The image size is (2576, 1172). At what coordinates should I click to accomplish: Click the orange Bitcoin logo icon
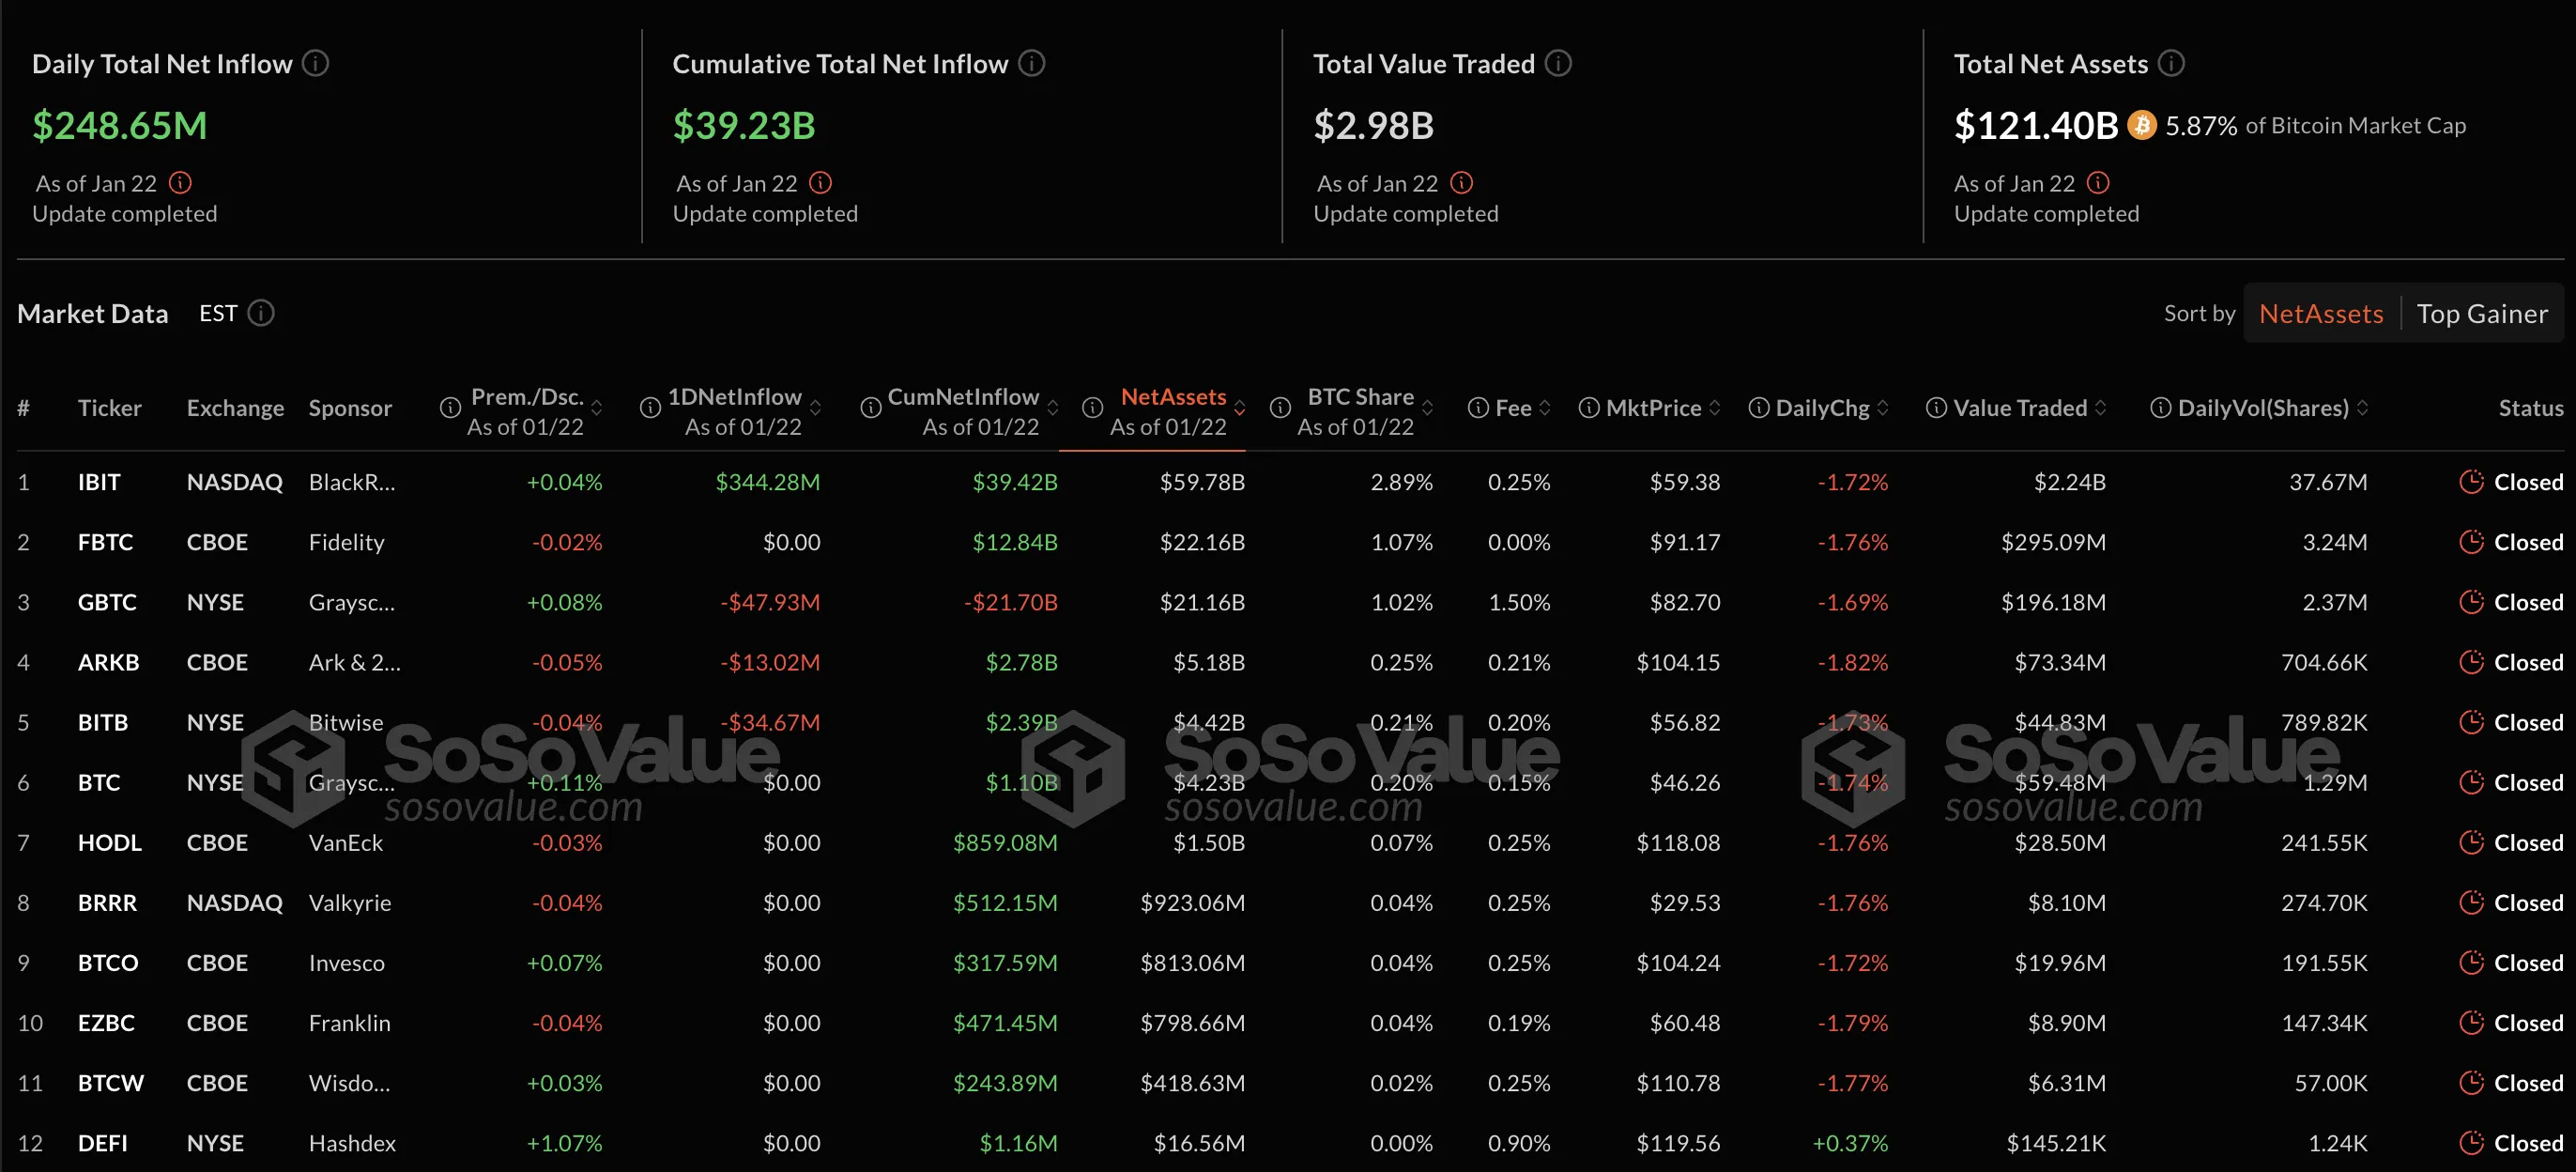[x=2141, y=125]
